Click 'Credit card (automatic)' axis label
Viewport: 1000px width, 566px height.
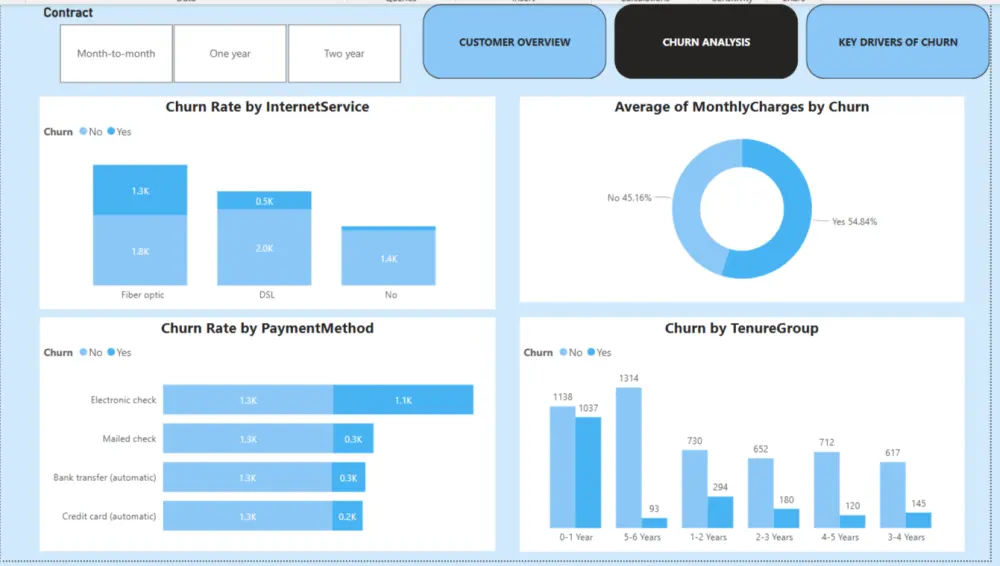[x=109, y=516]
